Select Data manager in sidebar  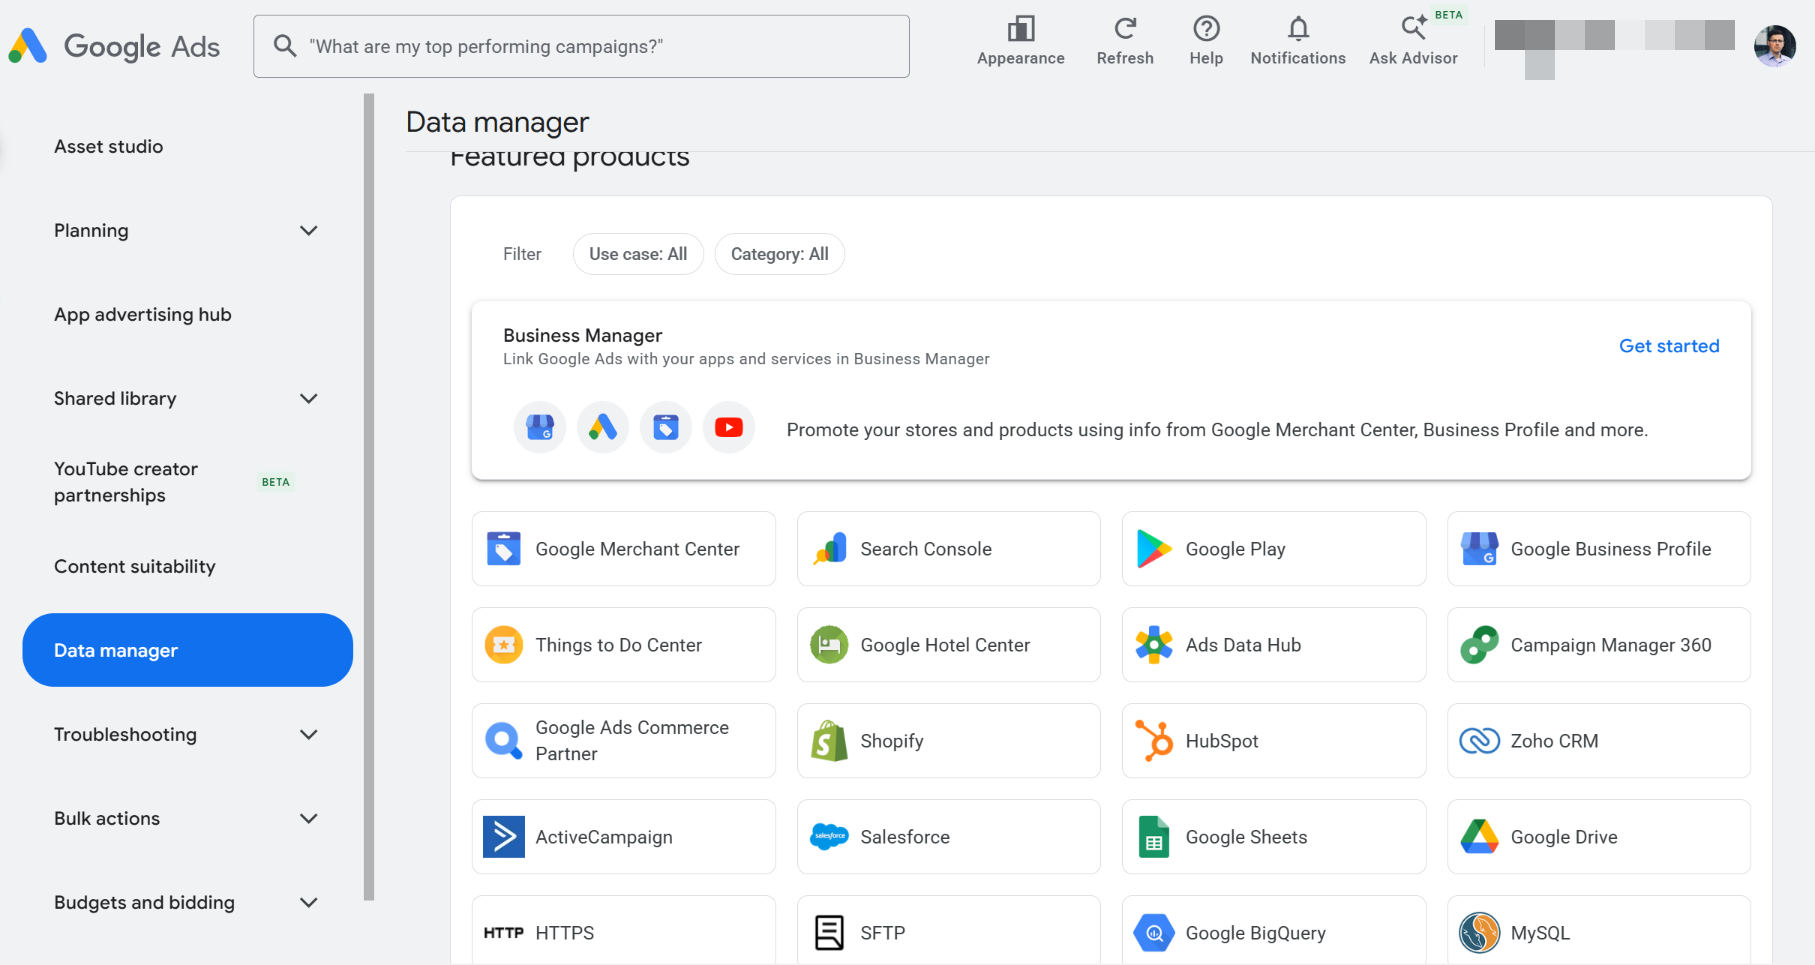[187, 650]
